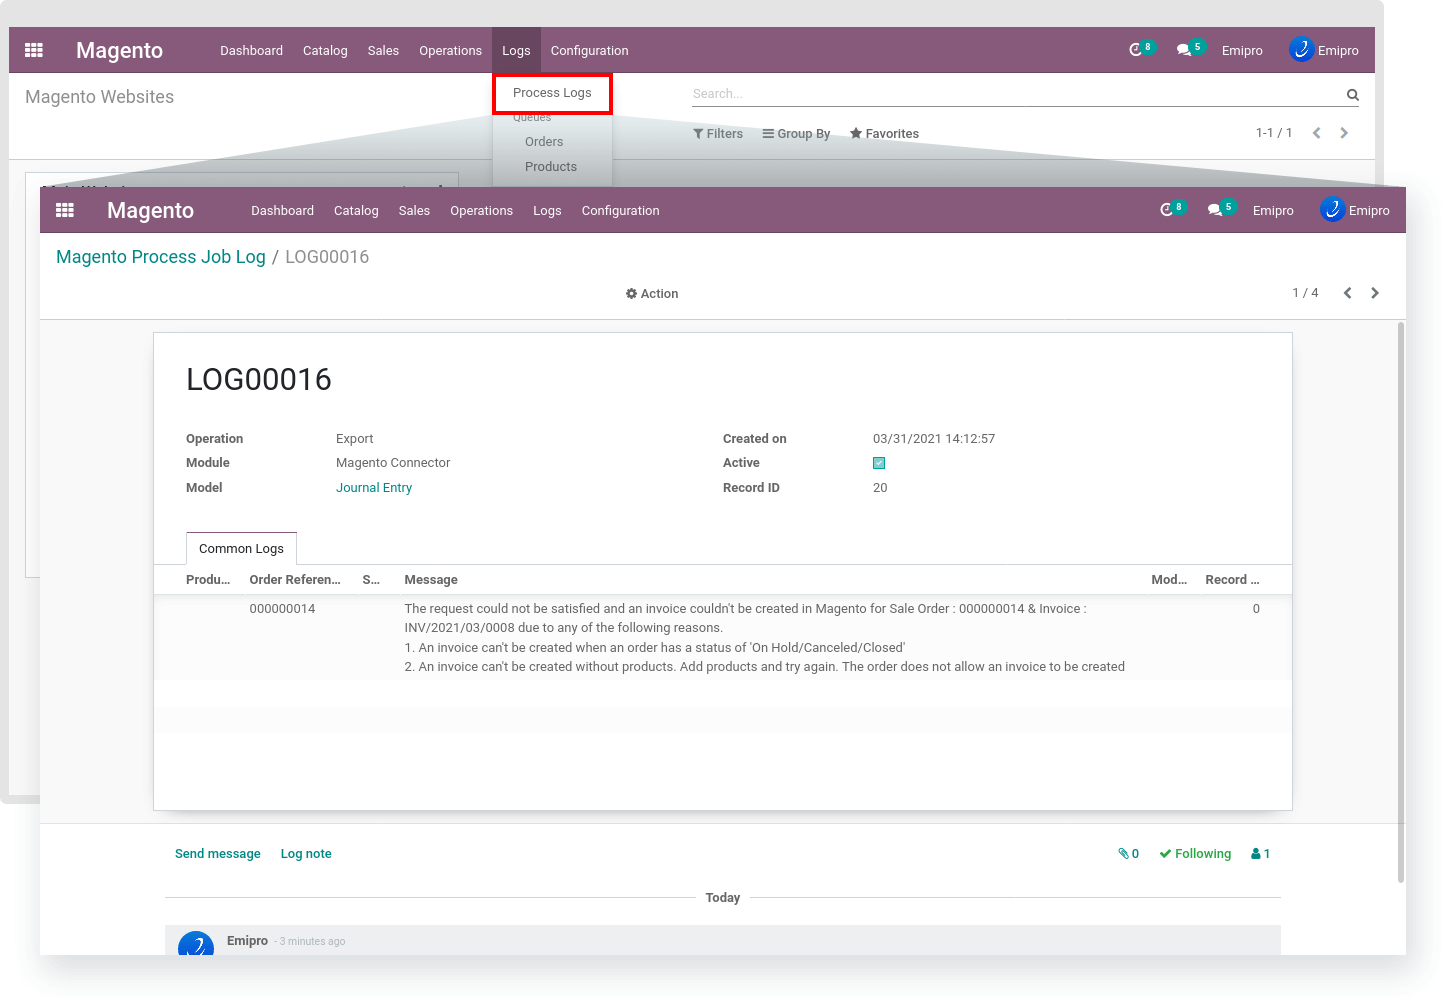Click the invoice error message text
1451x1001 pixels.
click(764, 638)
